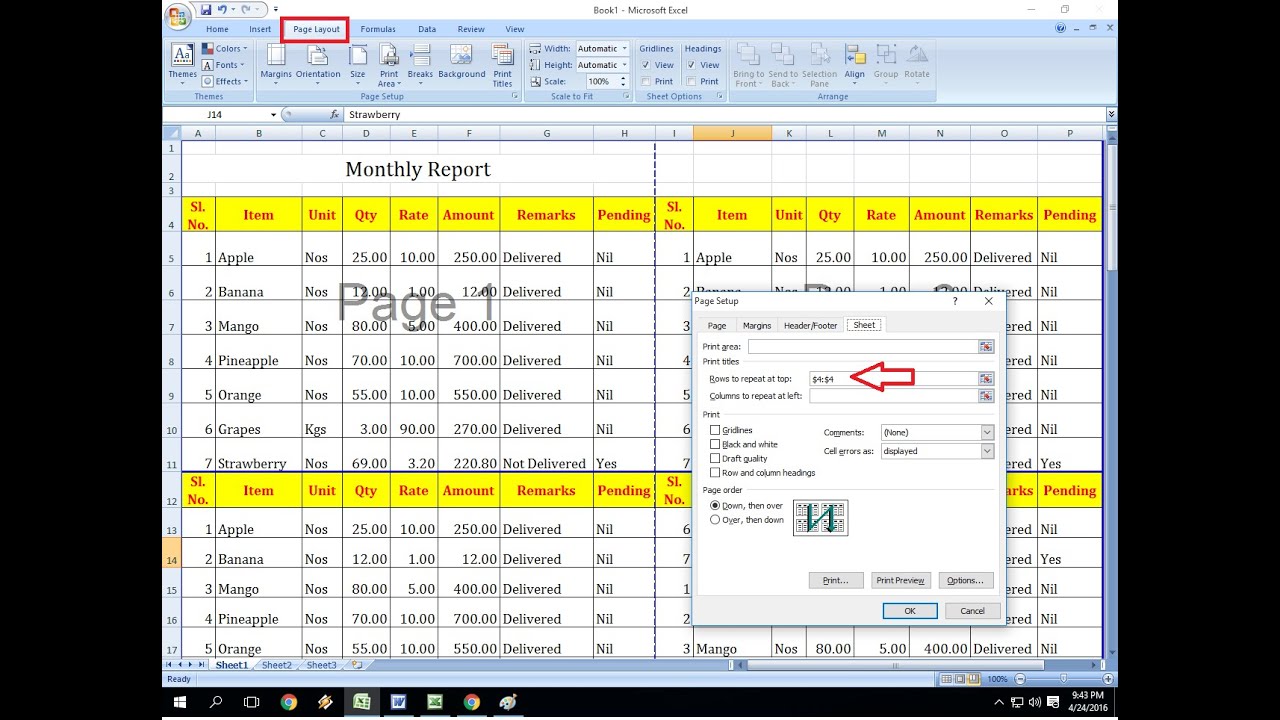Viewport: 1280px width, 720px height.
Task: Switch to Normal view in status bar
Action: coord(946,679)
